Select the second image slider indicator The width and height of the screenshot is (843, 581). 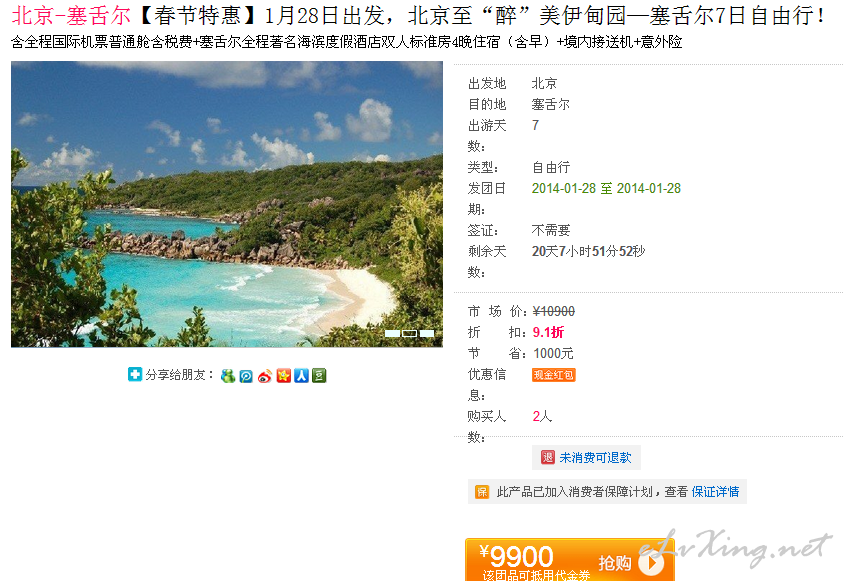(x=410, y=334)
